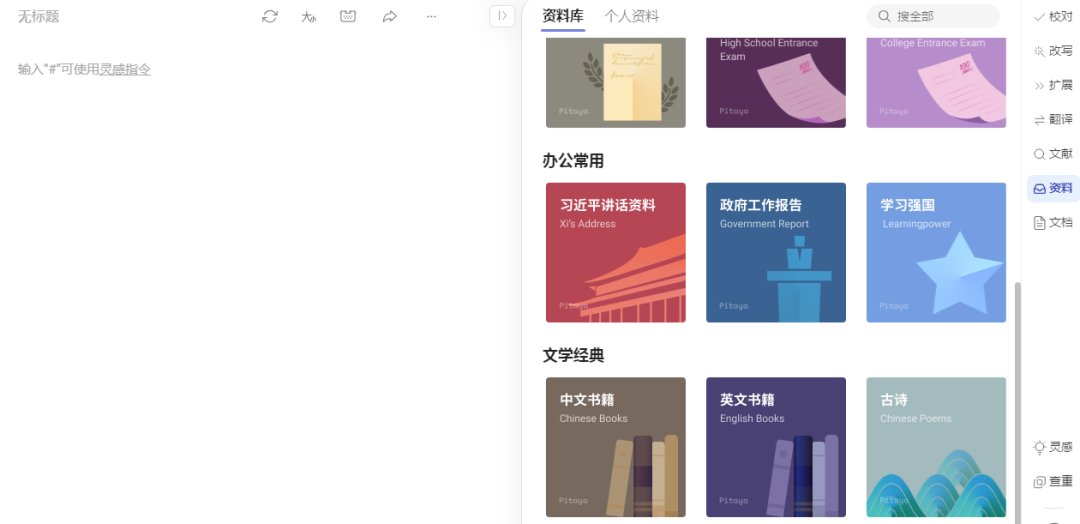Click the calendar-like icon in the editor toolbar
This screenshot has height=524, width=1080.
348,16
